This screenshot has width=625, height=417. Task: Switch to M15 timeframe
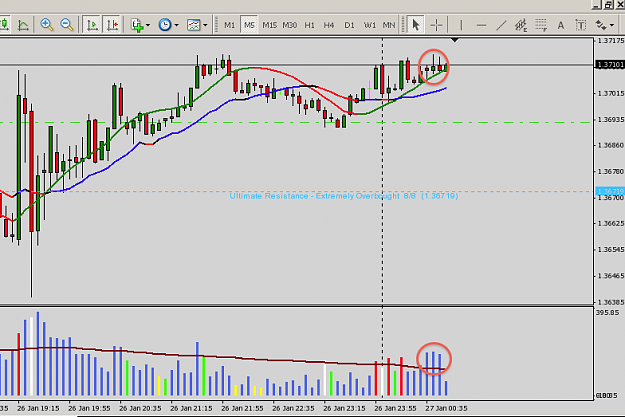269,25
